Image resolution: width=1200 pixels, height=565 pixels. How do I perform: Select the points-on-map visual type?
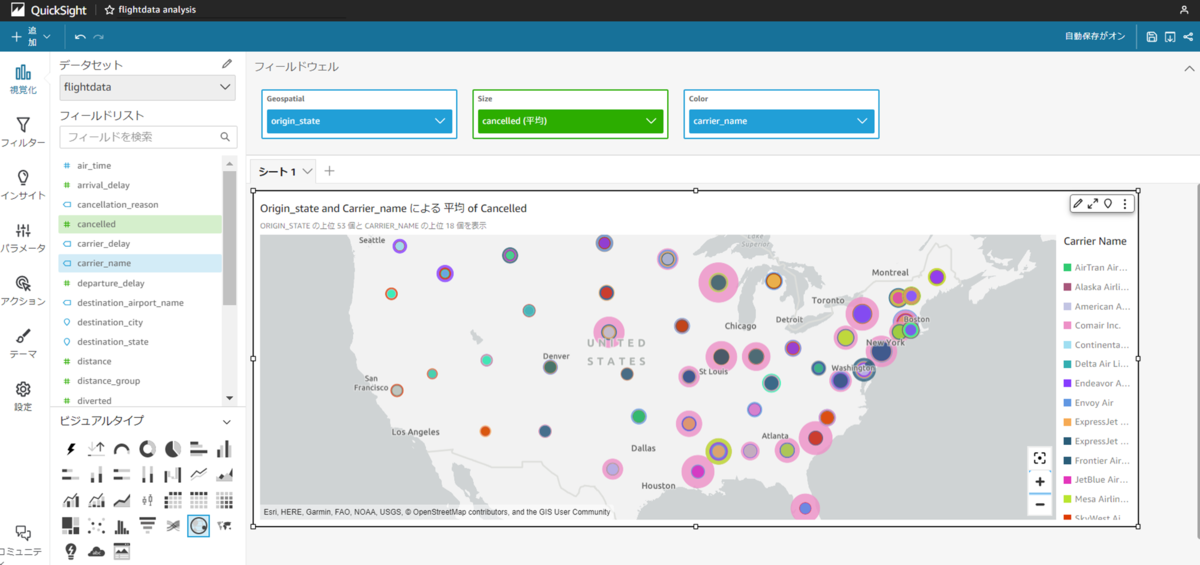198,524
